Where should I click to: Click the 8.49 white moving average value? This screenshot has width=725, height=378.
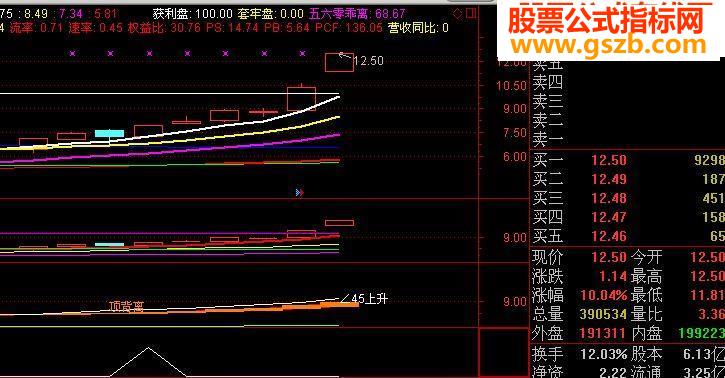[x=36, y=14]
